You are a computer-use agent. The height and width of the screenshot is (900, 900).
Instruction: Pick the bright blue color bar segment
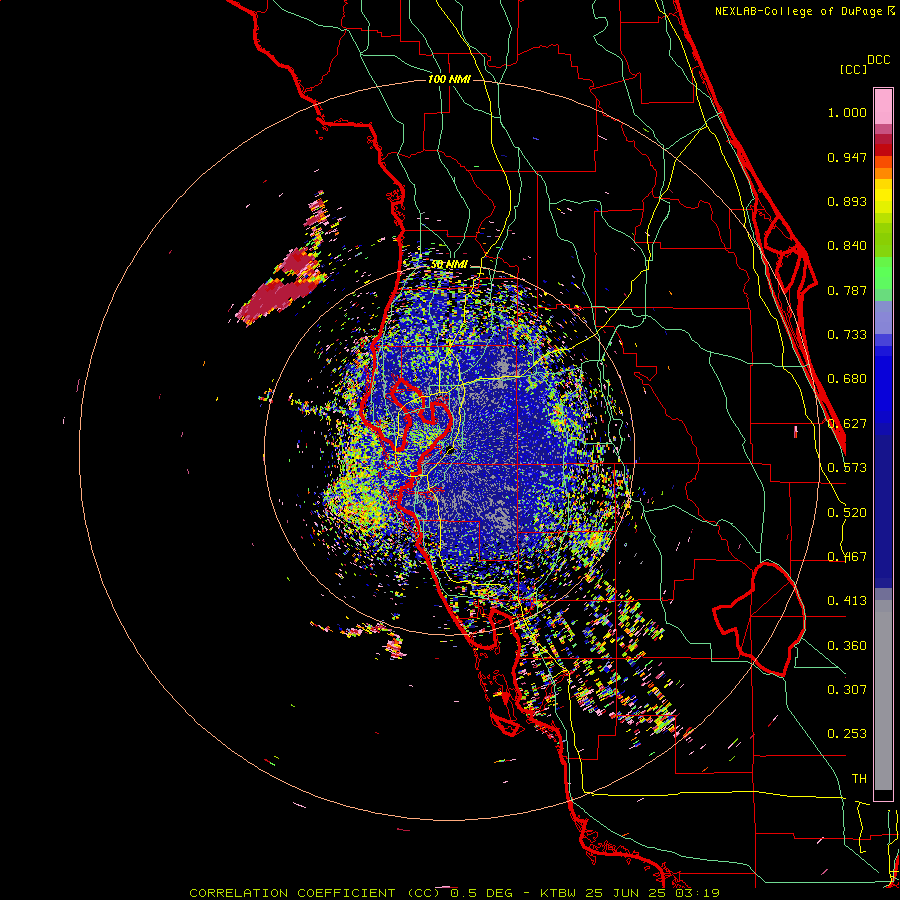click(883, 385)
